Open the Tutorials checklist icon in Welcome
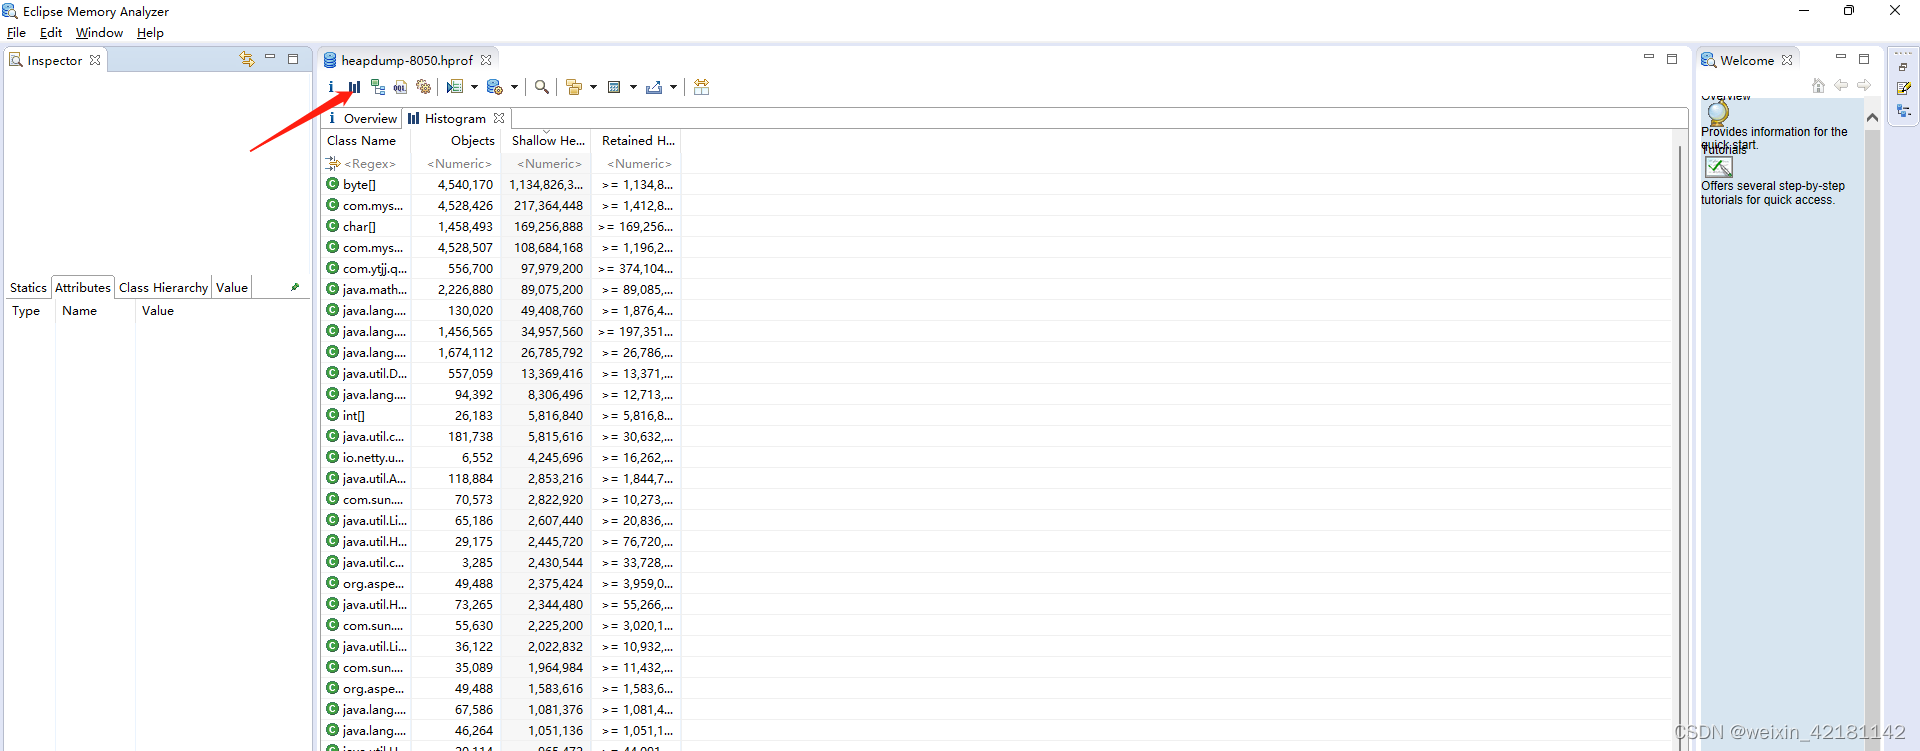 point(1719,167)
